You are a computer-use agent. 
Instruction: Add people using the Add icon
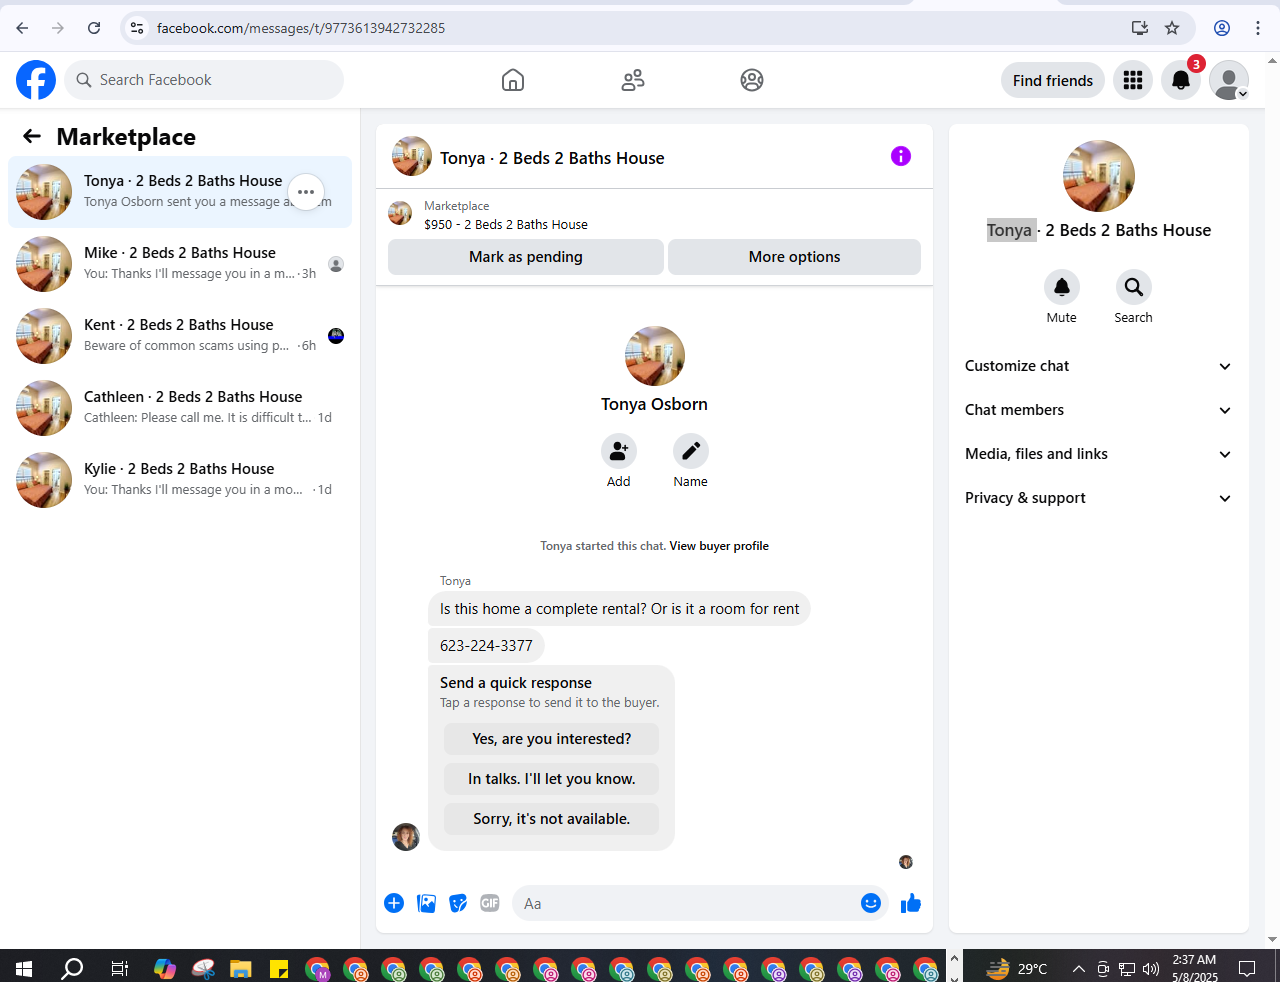tap(619, 451)
